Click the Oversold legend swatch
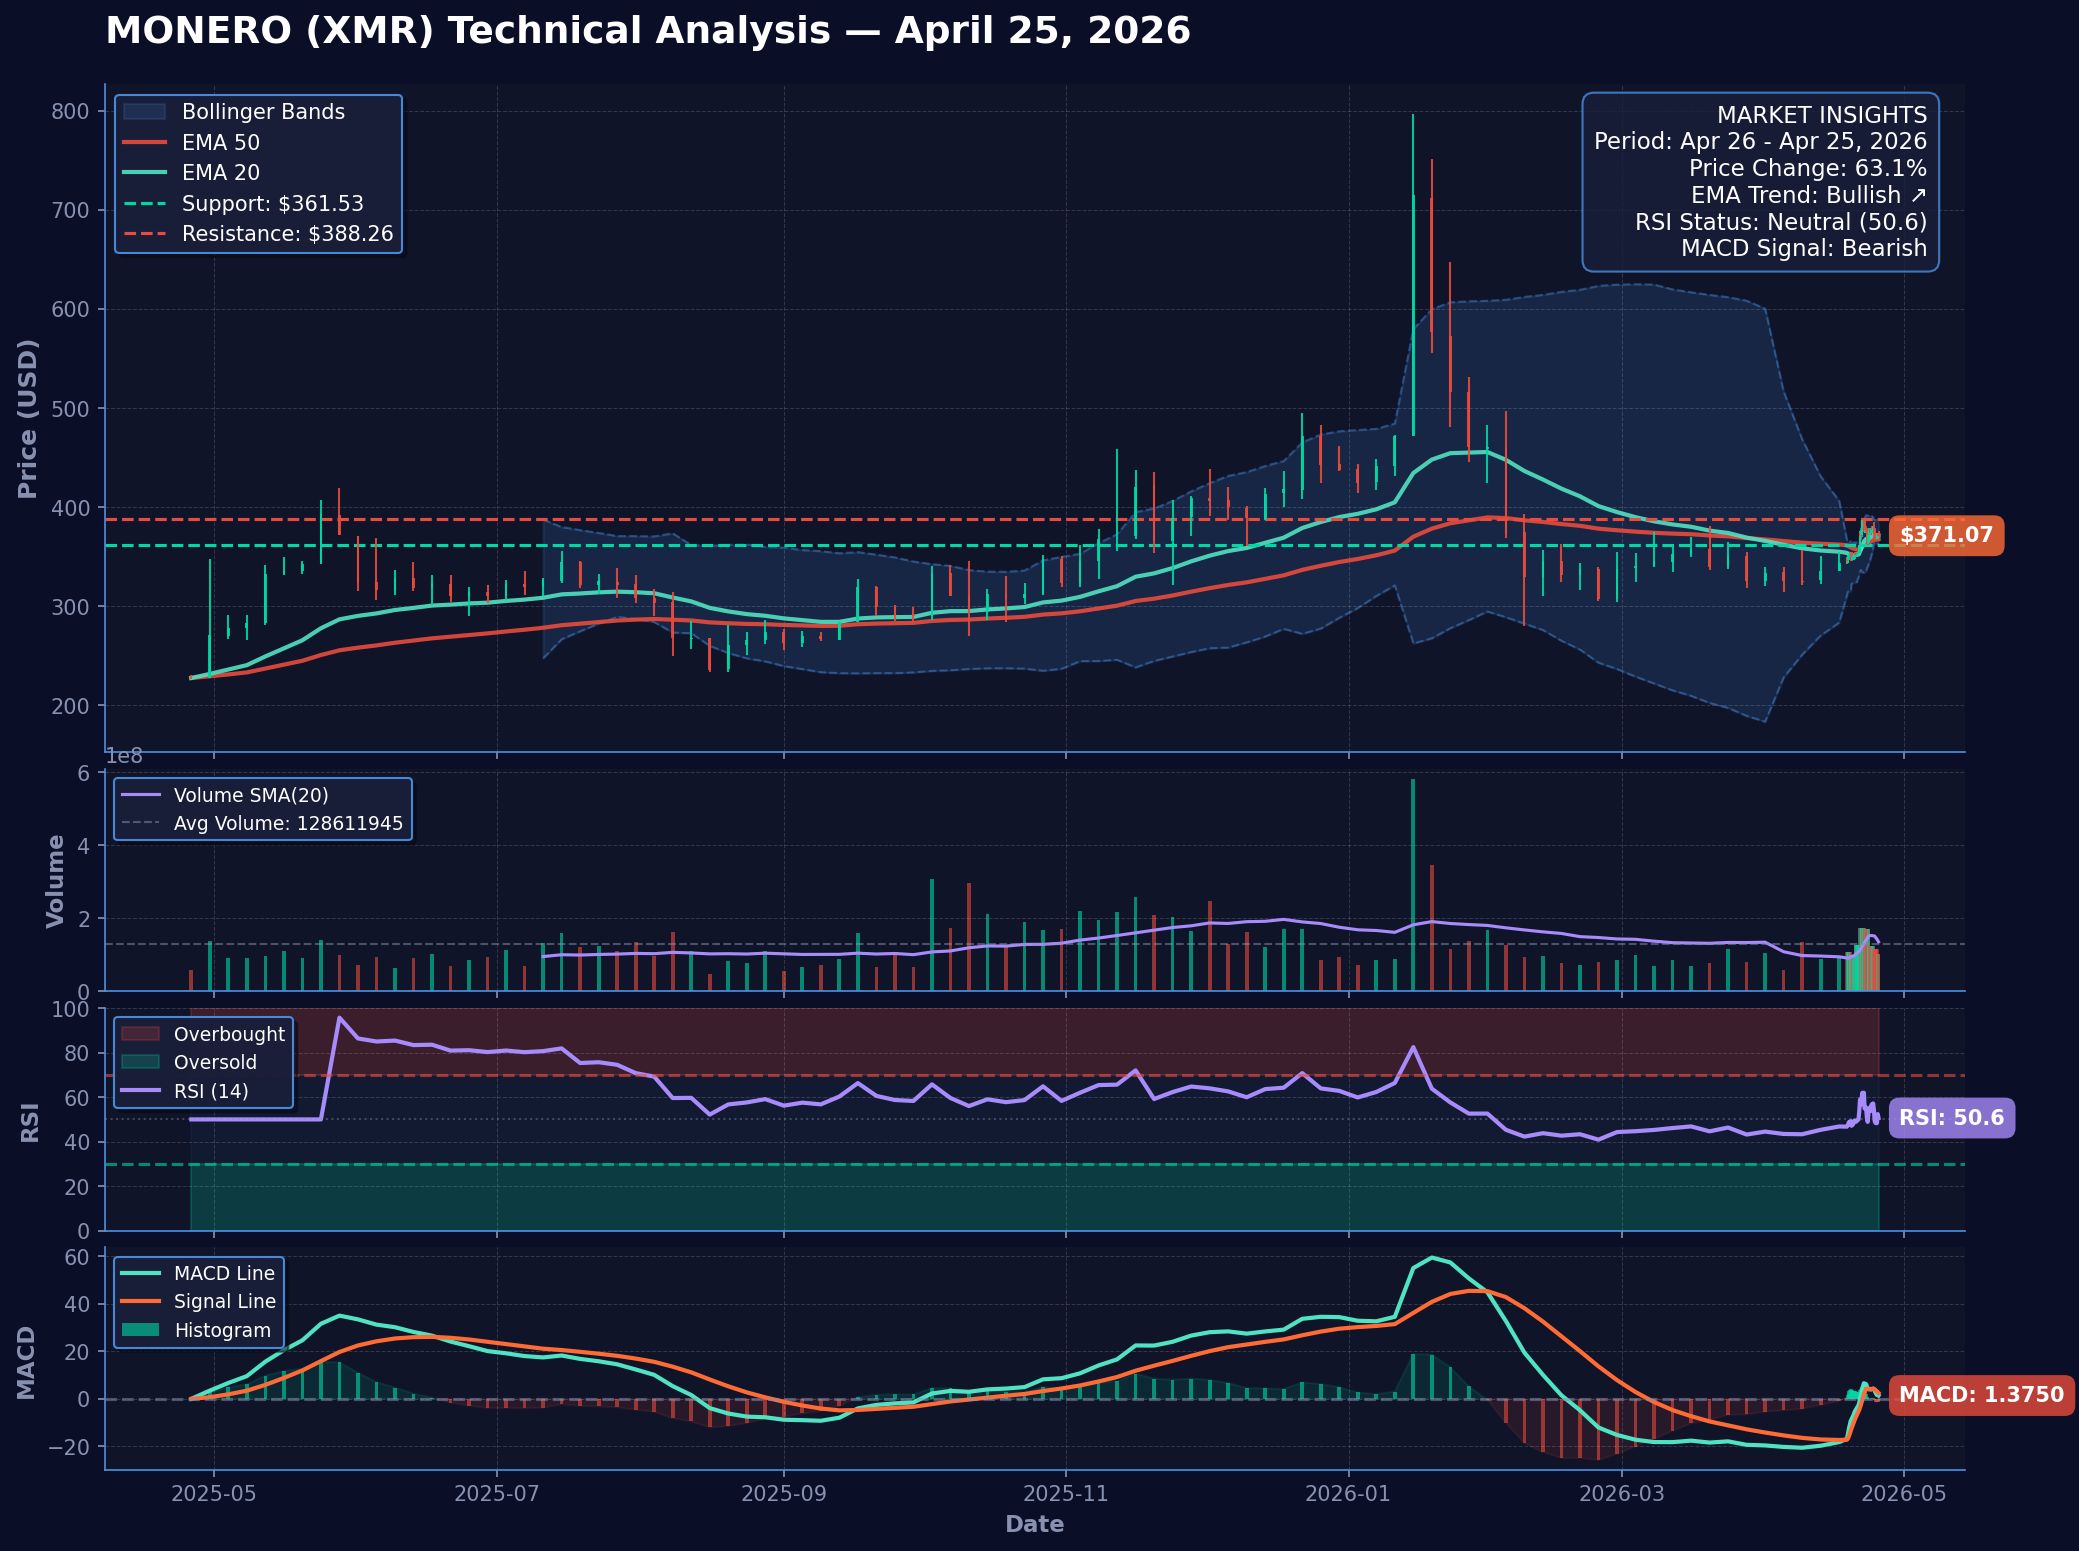 tap(140, 1063)
